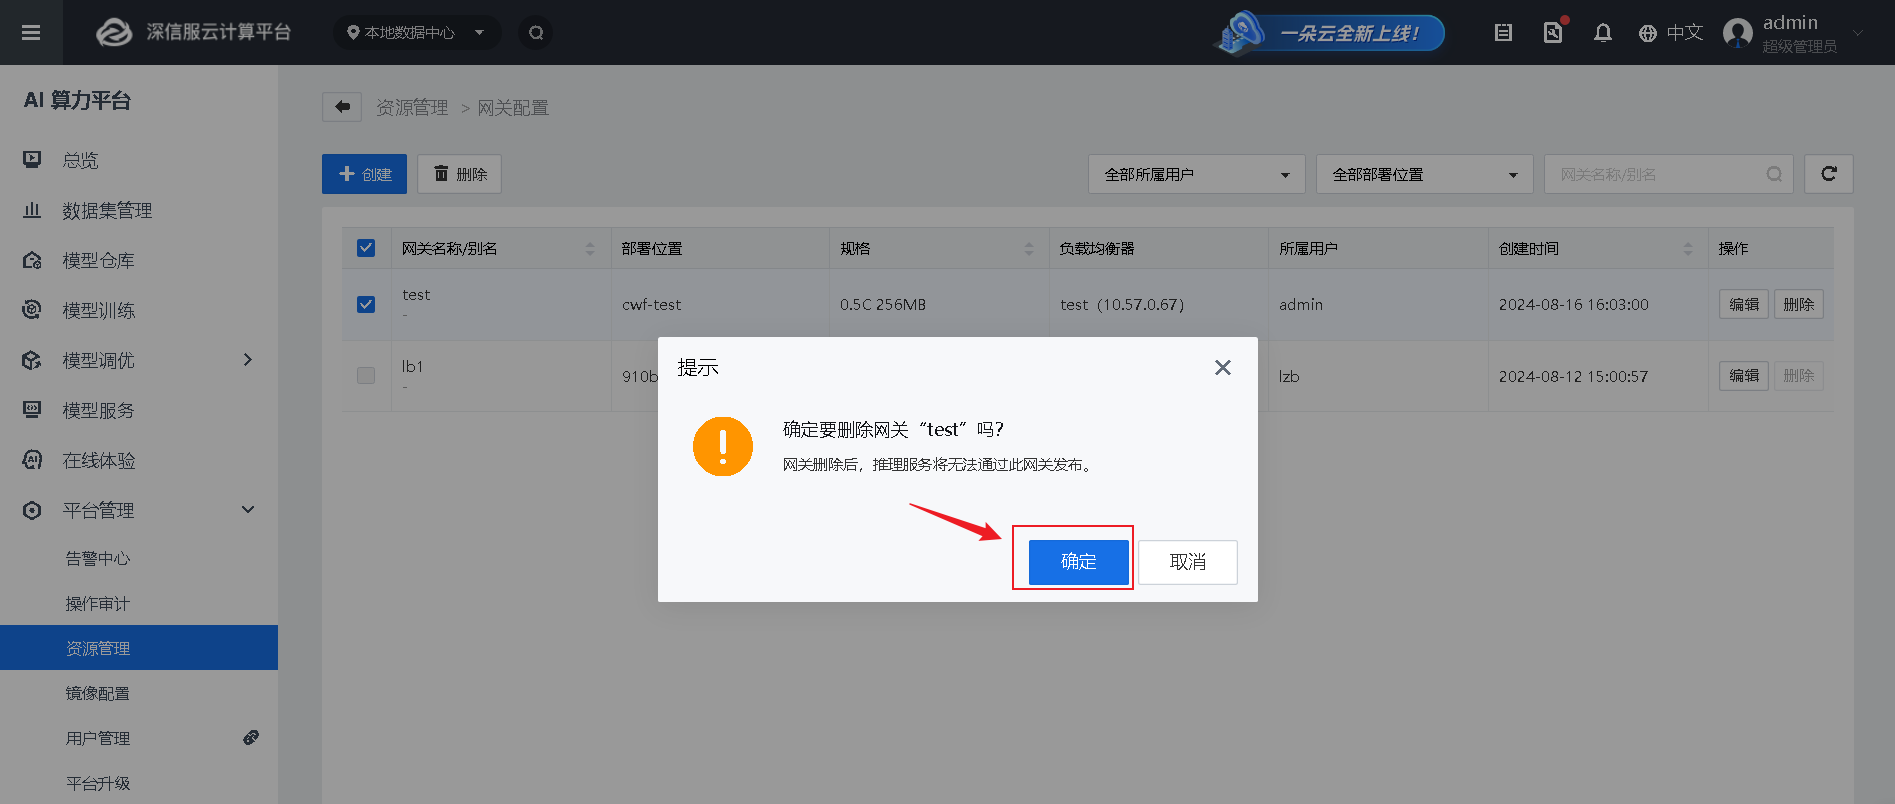
Task: Uncheck the test gateway row checkbox
Action: point(366,304)
